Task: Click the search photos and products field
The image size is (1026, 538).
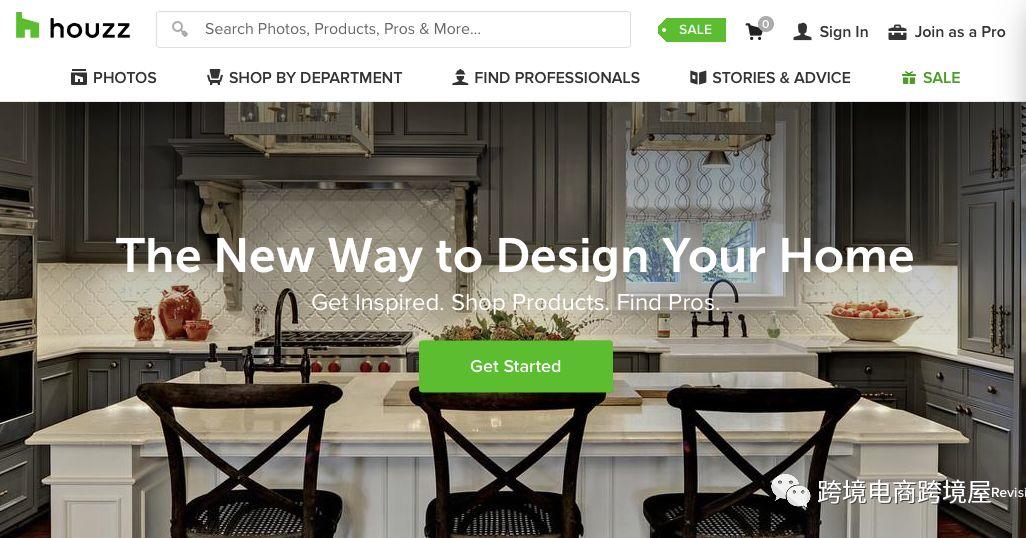Action: 393,29
